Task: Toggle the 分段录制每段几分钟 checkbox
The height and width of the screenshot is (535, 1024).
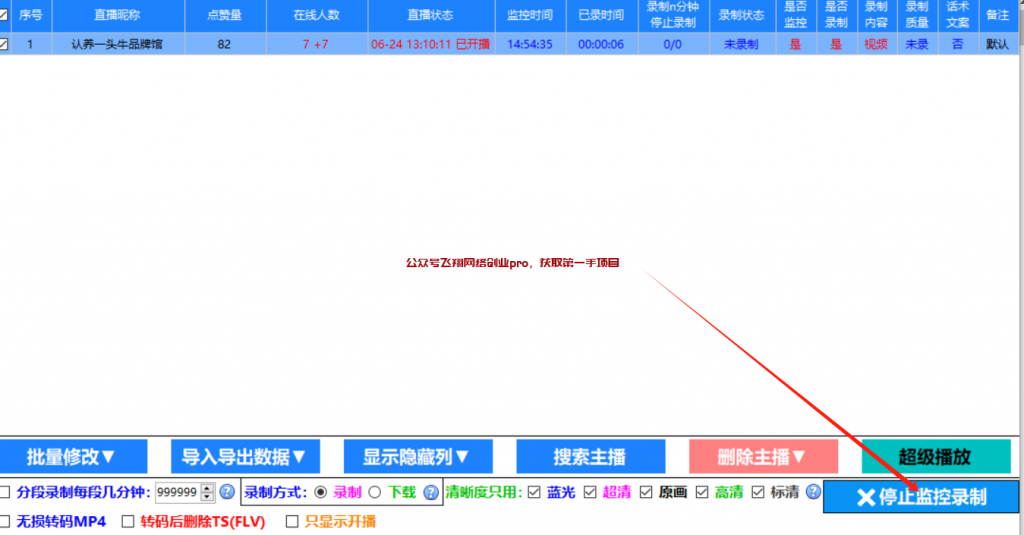Action: click(x=6, y=492)
